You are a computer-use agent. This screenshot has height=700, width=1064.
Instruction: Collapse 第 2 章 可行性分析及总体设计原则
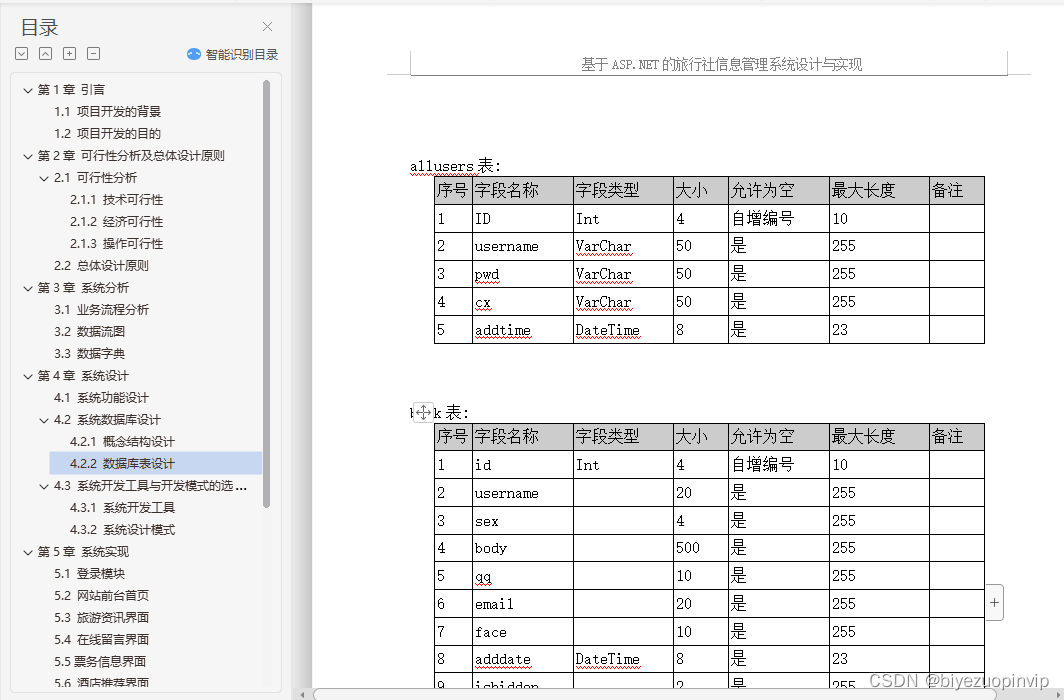click(x=27, y=155)
